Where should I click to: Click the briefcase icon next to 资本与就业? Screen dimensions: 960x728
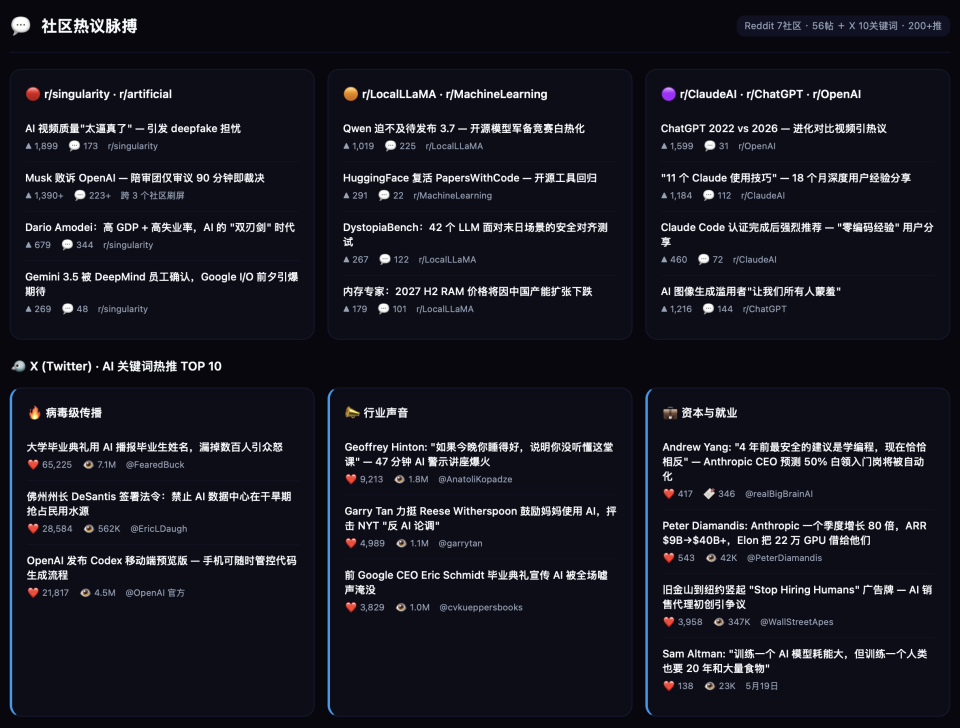click(x=670, y=413)
